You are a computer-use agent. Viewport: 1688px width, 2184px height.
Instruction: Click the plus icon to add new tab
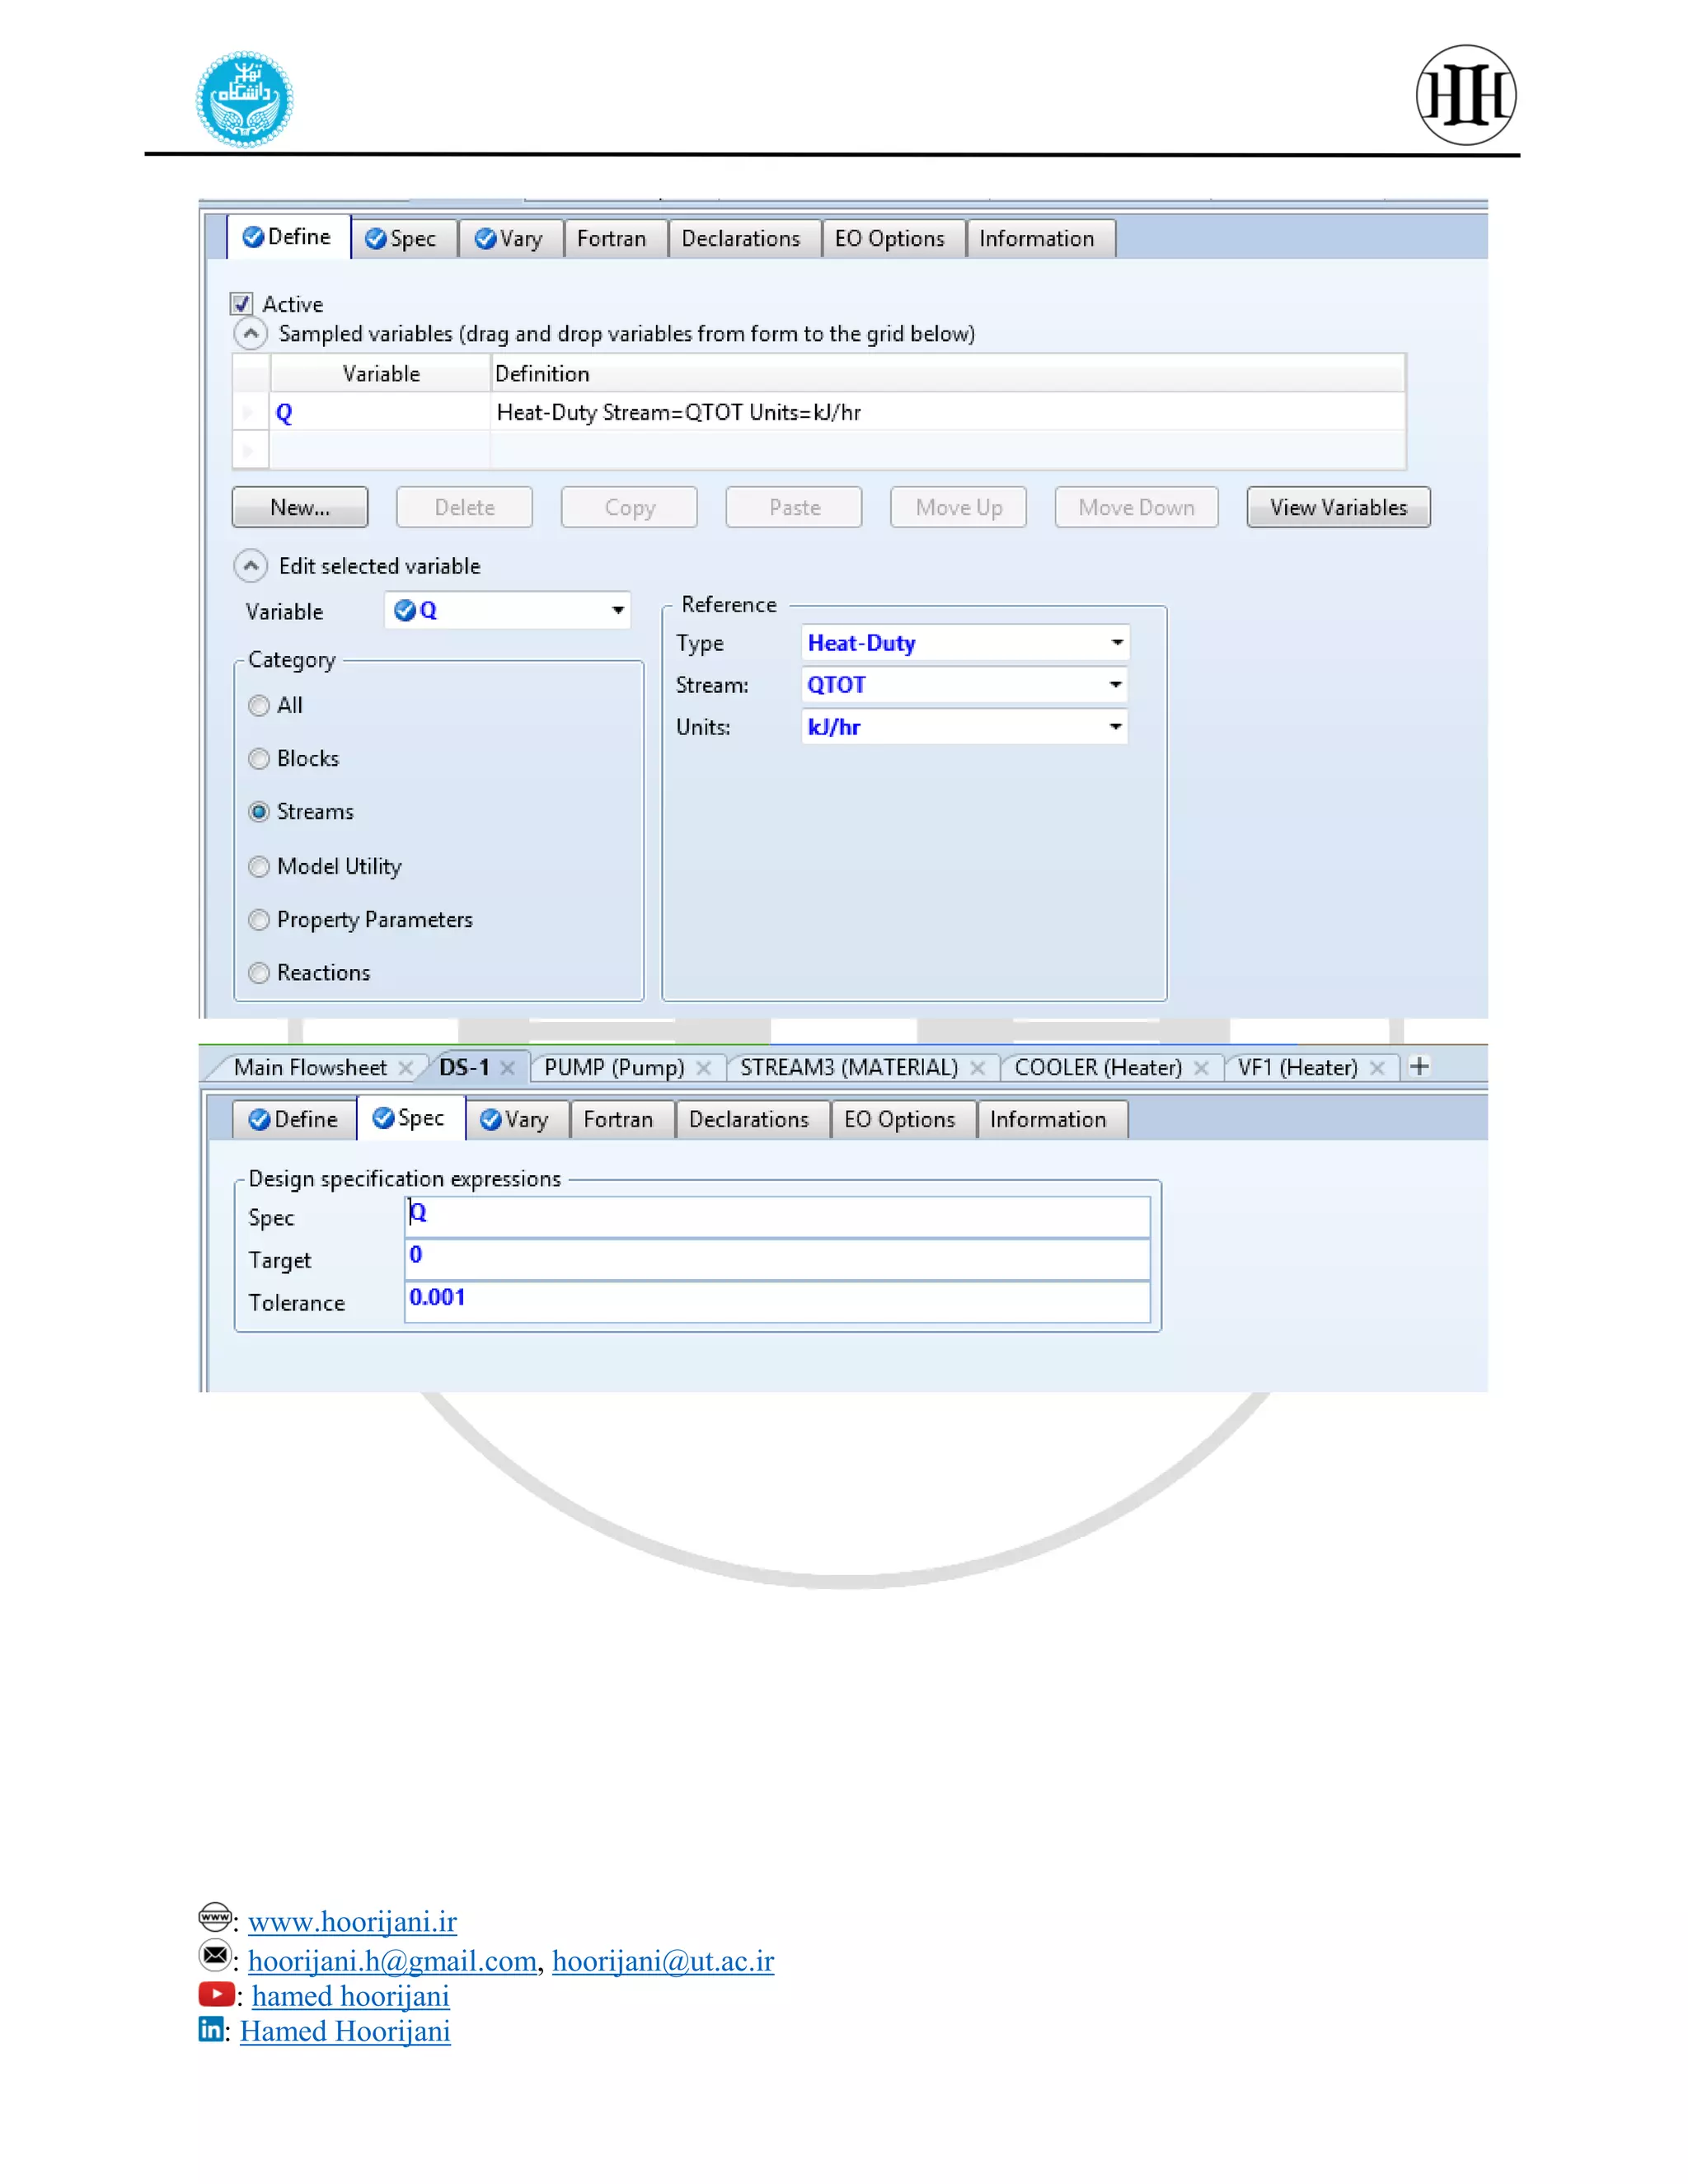click(1418, 1066)
